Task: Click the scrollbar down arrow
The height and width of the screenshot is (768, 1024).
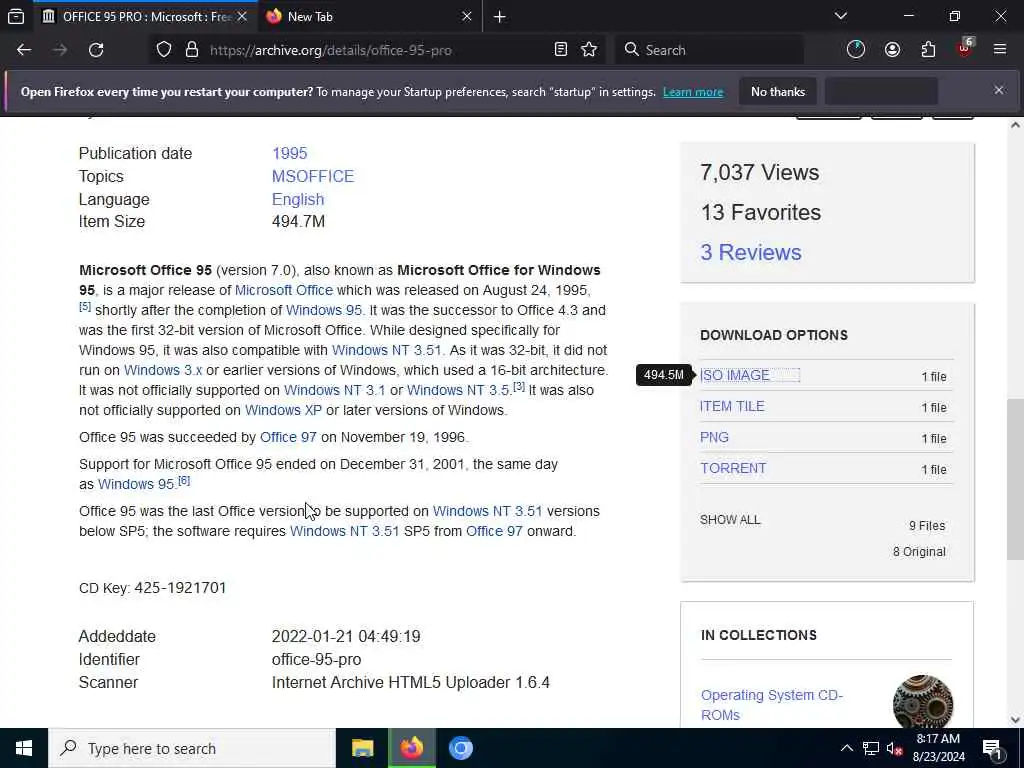Action: click(1015, 720)
